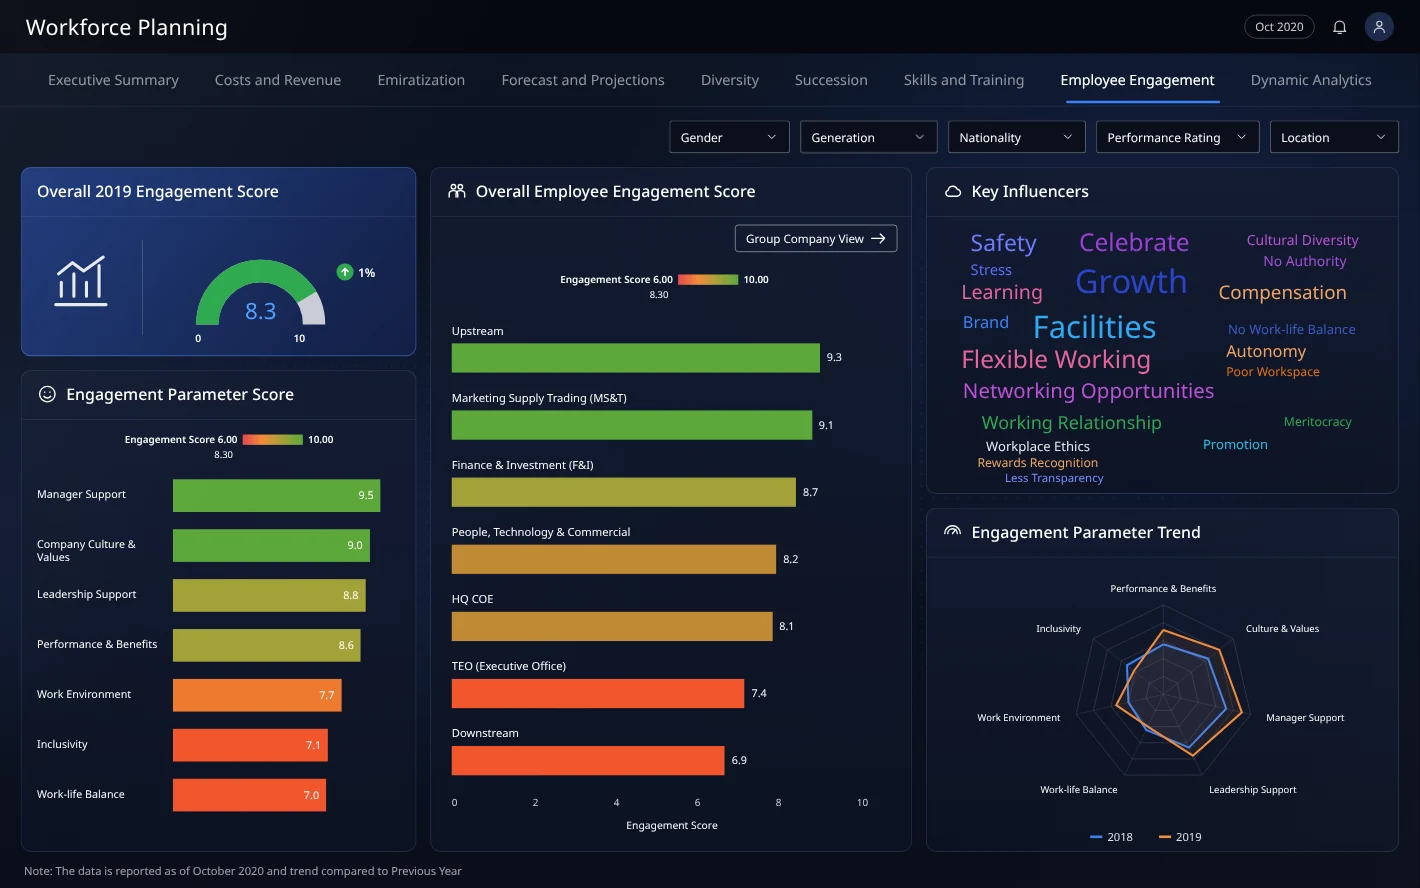Screen dimensions: 1420x888
Task: Click the gauge icon beside Engagement Parameter Trend
Action: (x=953, y=532)
